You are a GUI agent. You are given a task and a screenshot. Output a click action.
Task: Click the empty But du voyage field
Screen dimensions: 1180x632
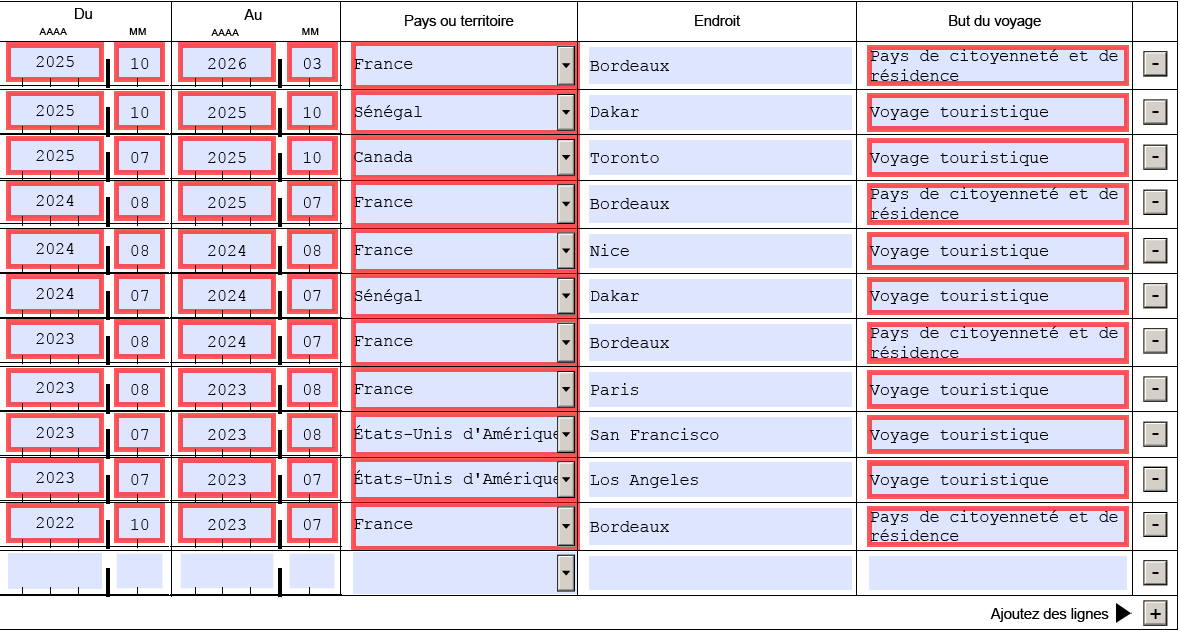coord(997,573)
